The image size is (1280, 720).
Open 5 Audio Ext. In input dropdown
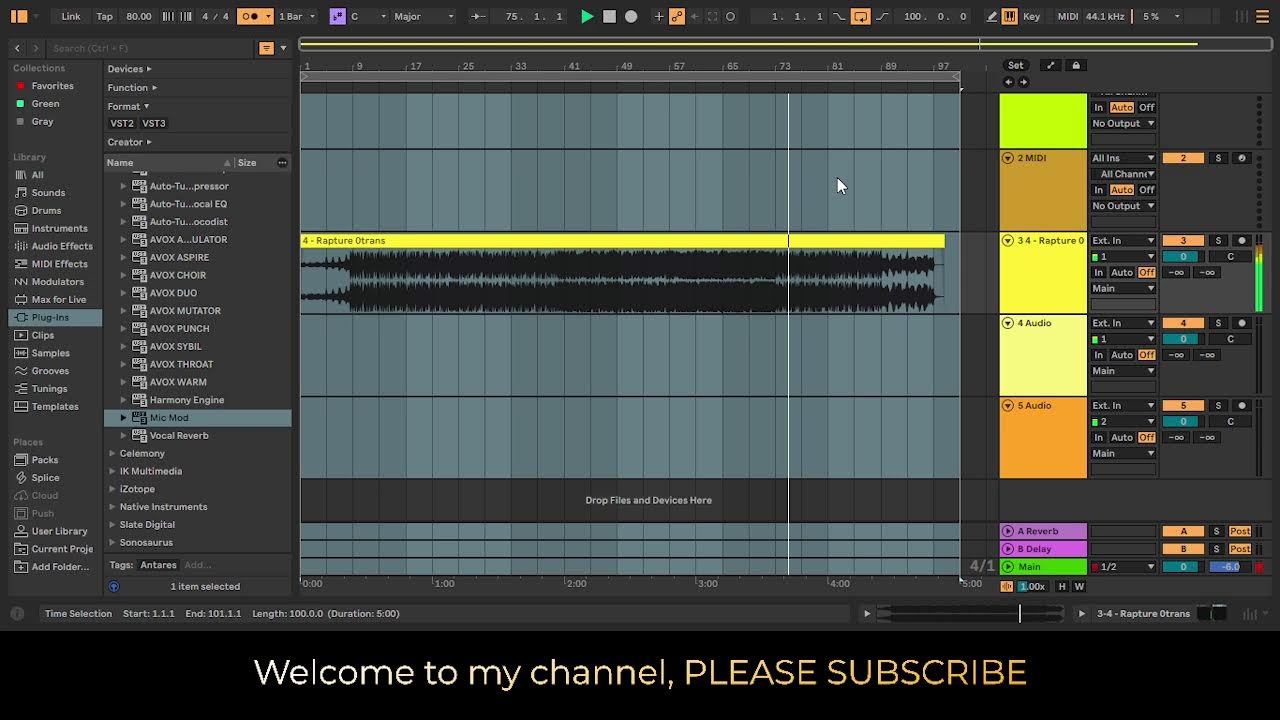pos(1123,406)
